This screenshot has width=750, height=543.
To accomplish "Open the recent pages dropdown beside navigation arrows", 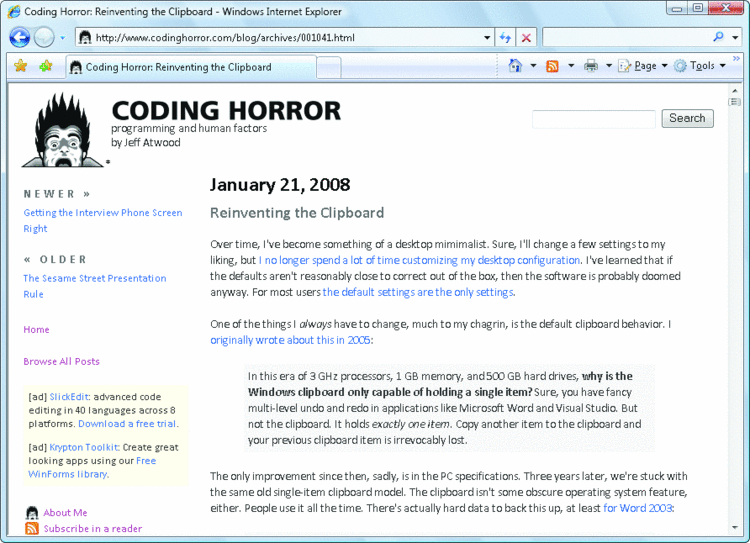I will [x=63, y=37].
